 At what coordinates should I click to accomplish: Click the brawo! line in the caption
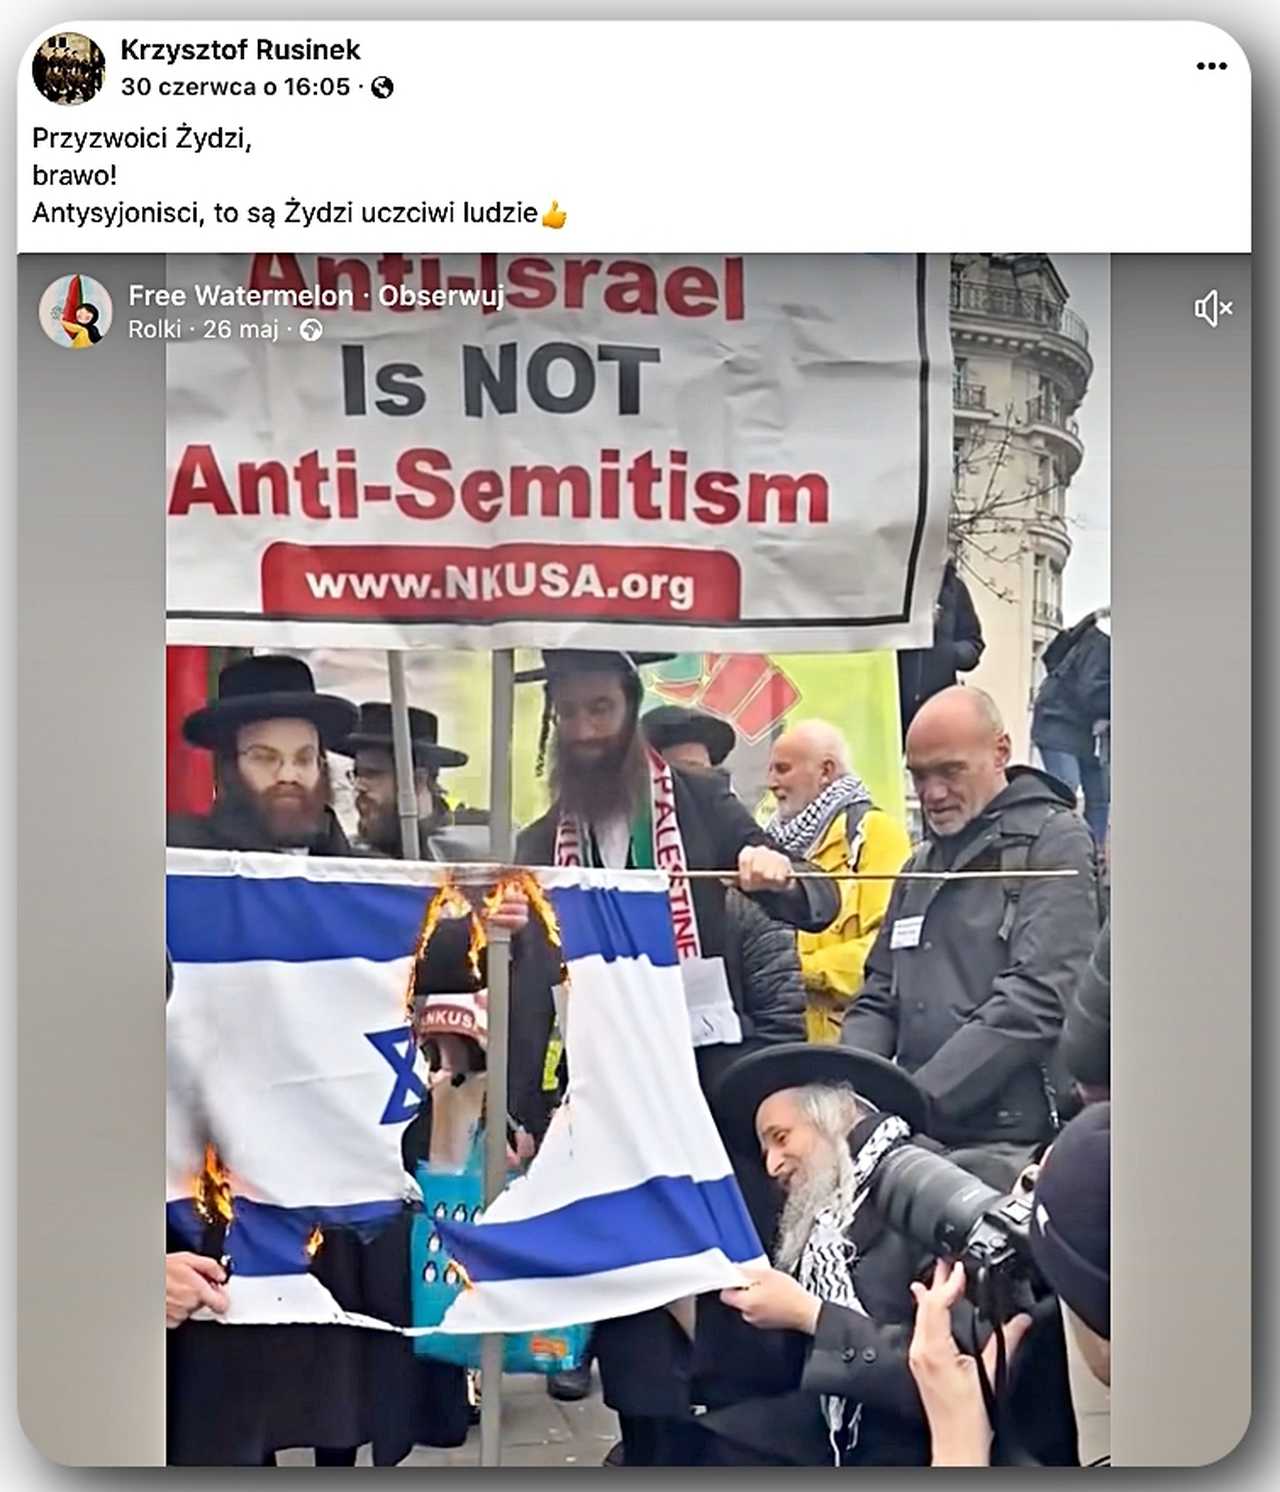(75, 175)
